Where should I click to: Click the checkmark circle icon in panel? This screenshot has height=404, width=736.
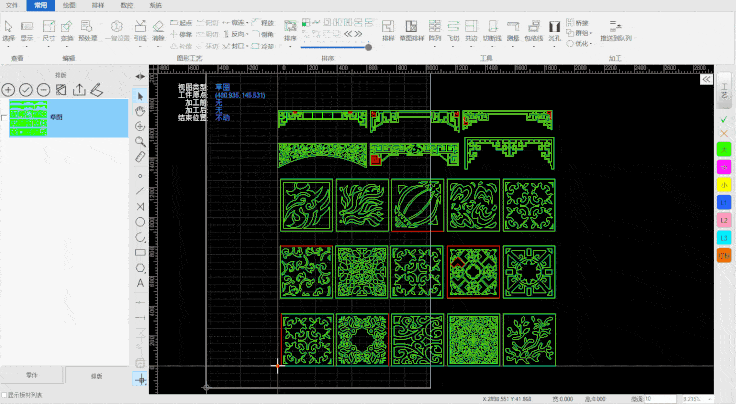[26, 90]
